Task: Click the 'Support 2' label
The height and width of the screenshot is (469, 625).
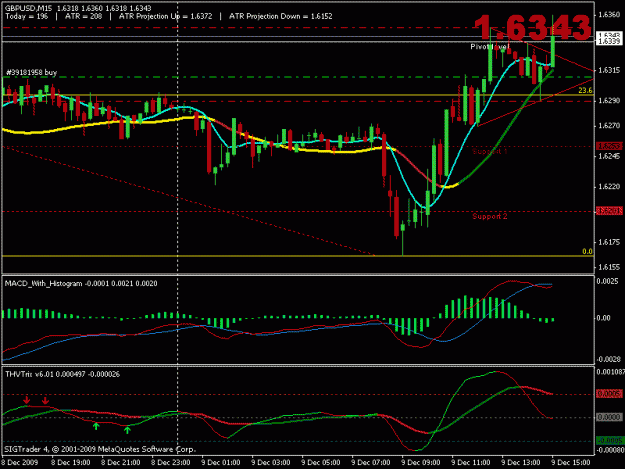Action: (x=490, y=216)
